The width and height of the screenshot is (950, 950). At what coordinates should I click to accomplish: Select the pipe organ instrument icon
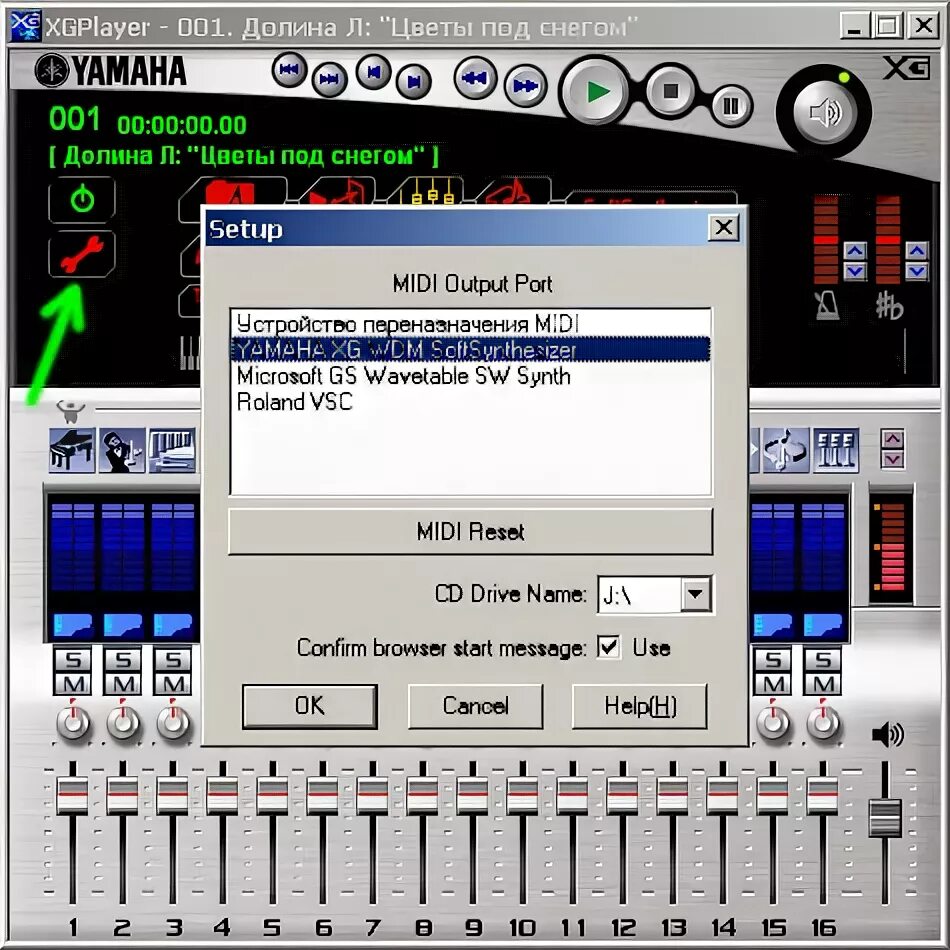tap(172, 450)
